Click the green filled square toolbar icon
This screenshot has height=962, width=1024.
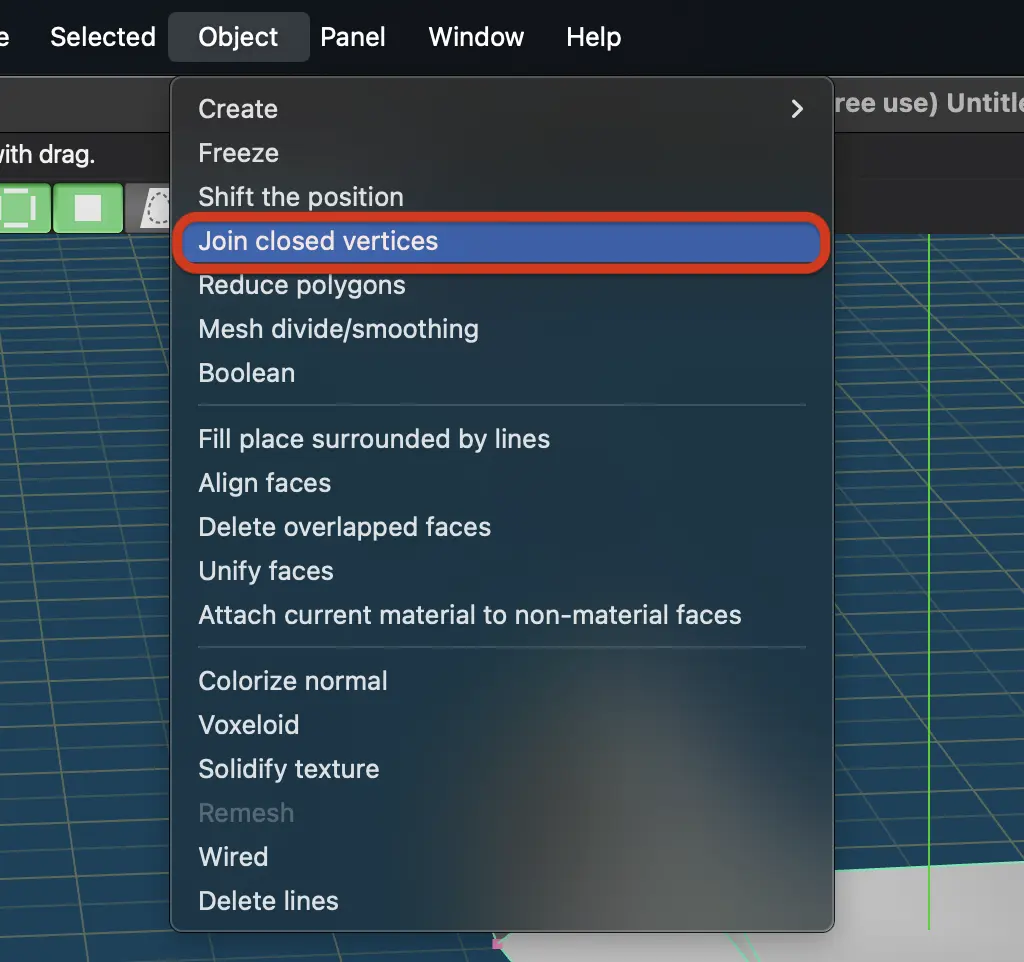click(88, 208)
